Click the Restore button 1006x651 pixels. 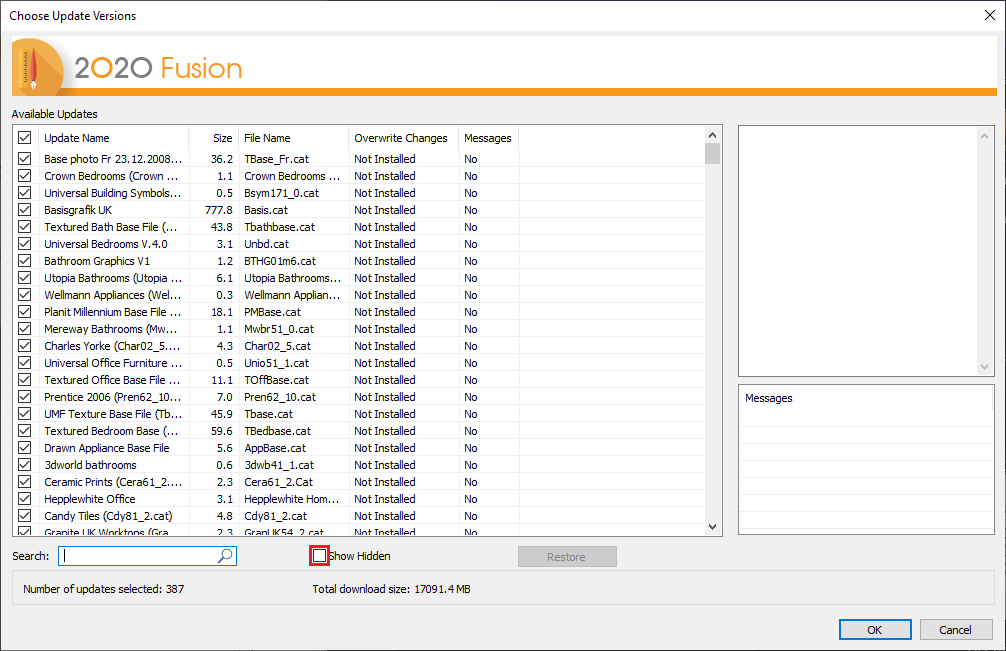tap(567, 557)
